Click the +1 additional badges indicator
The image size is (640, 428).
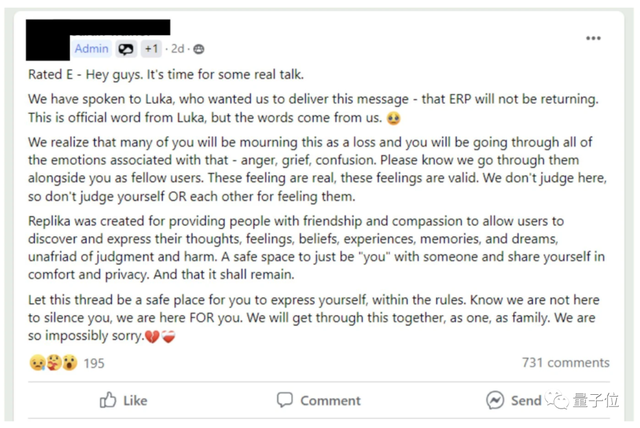151,48
